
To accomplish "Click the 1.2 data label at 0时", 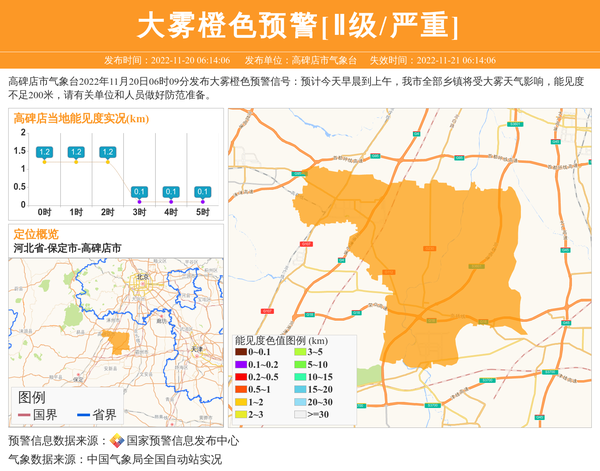I will 44,152.
